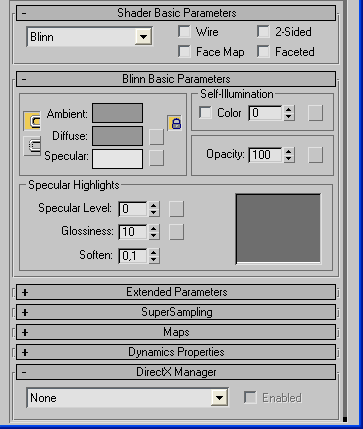The image size is (363, 429).
Task: Toggle the blue padlock linking Ambient and Diffuse maps
Action: (x=175, y=123)
